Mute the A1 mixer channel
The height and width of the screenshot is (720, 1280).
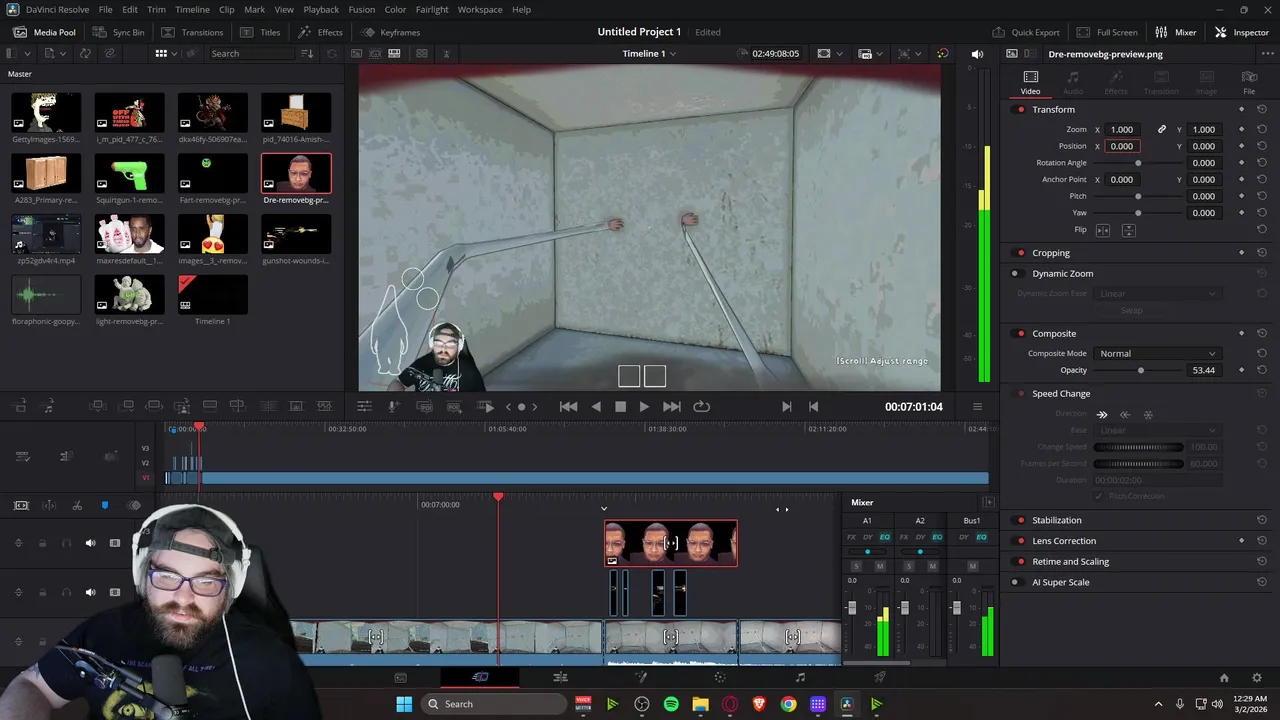[x=879, y=566]
